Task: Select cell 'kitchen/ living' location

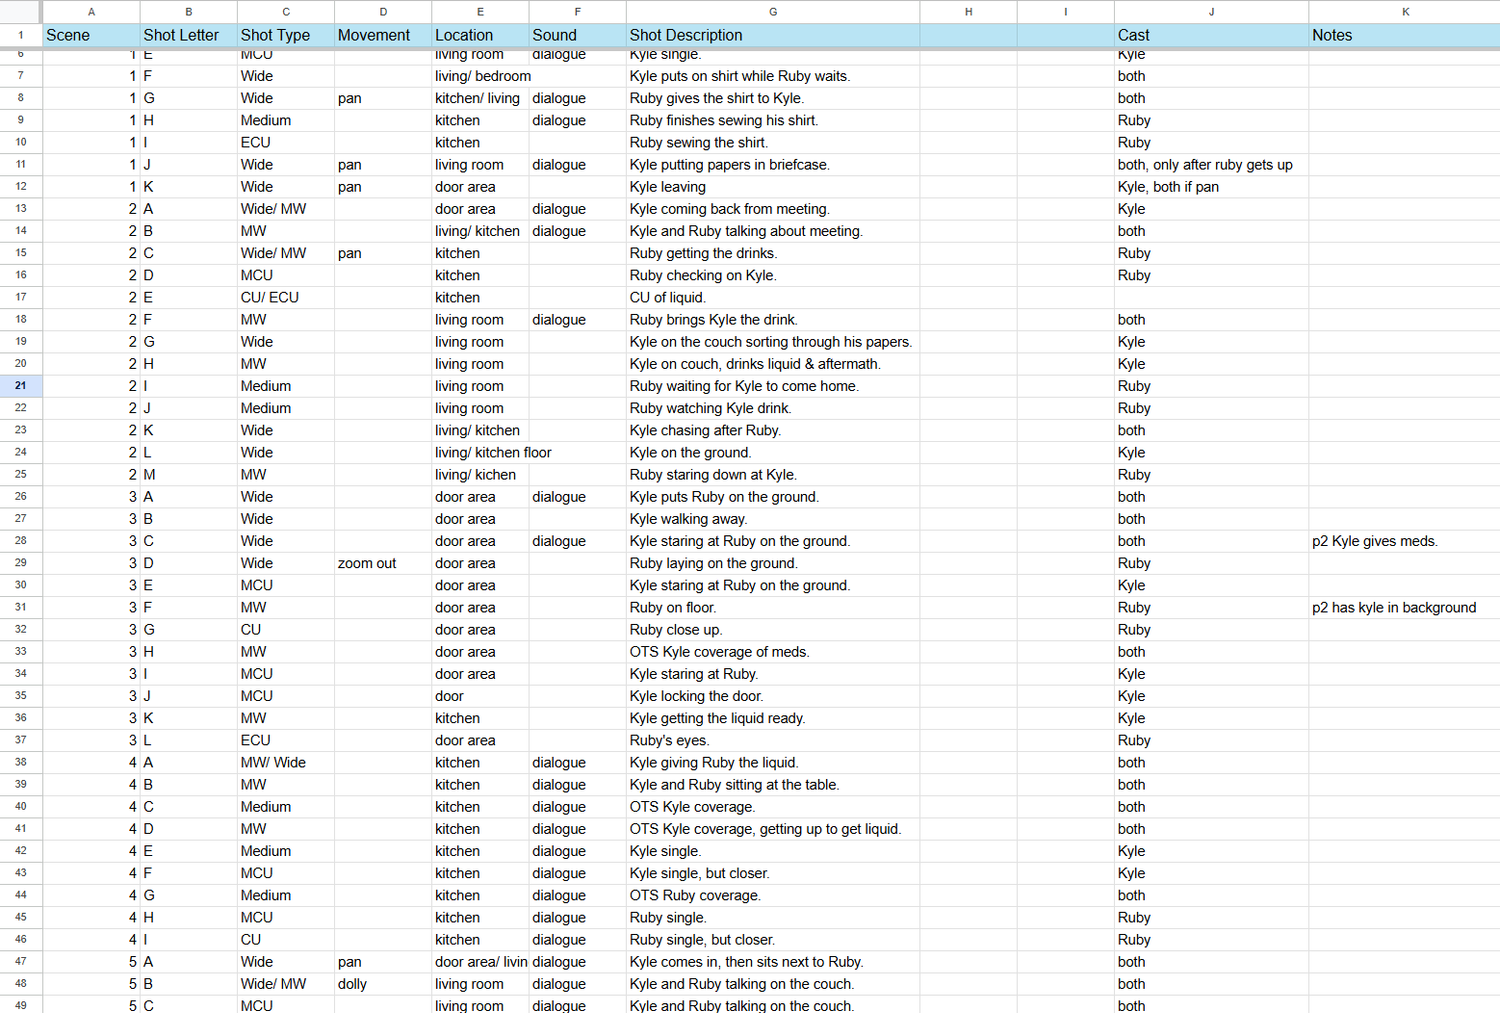Action: (x=480, y=98)
